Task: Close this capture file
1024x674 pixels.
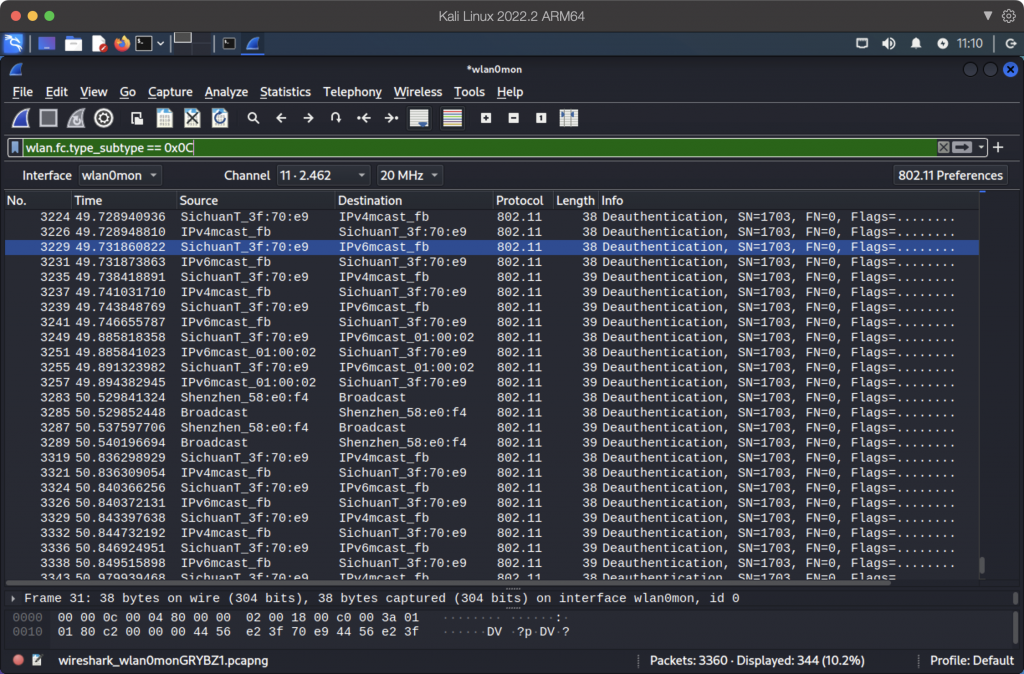Action: click(x=192, y=118)
